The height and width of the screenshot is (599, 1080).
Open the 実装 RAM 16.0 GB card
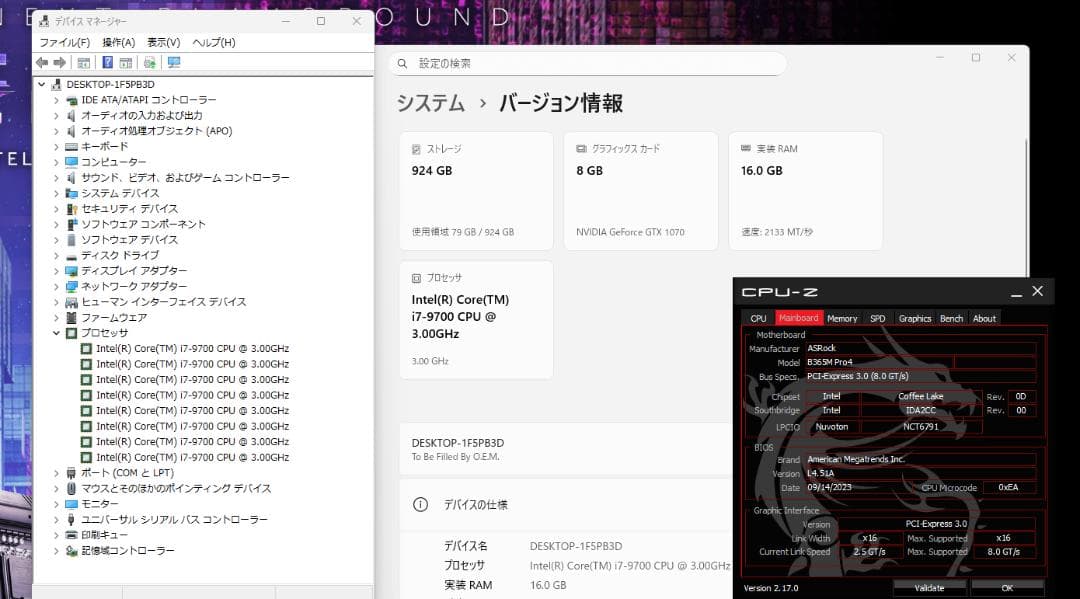pos(805,191)
